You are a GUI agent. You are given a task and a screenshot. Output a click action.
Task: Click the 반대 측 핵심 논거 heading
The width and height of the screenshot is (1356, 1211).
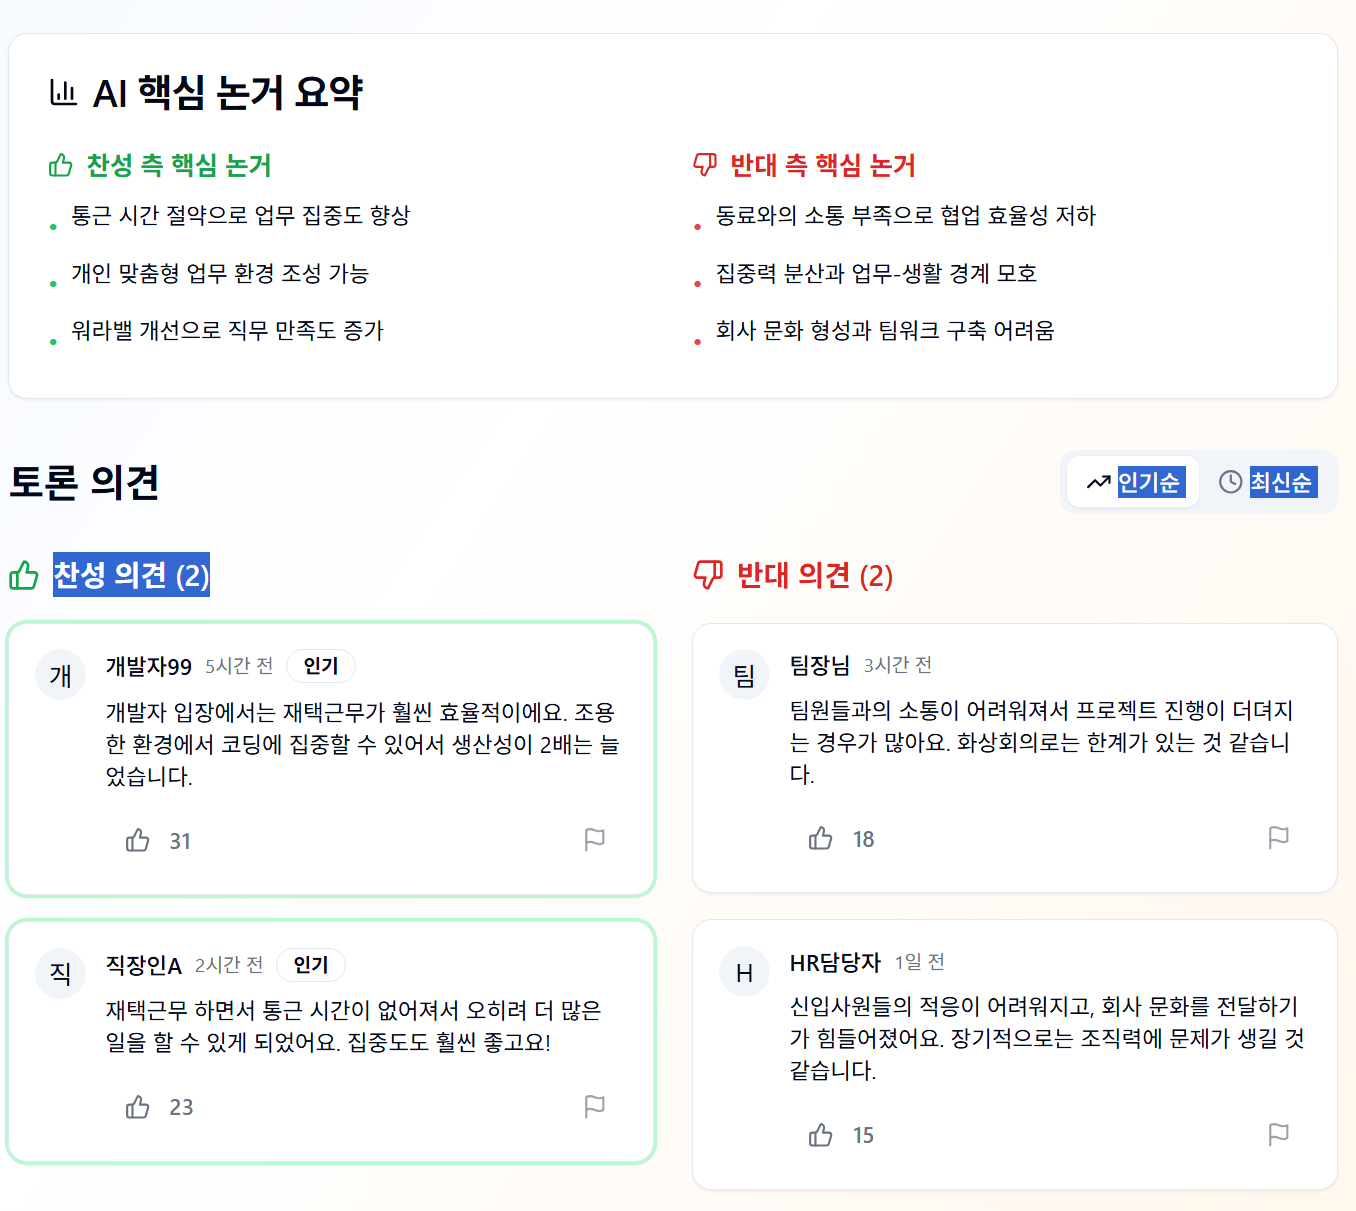point(822,165)
